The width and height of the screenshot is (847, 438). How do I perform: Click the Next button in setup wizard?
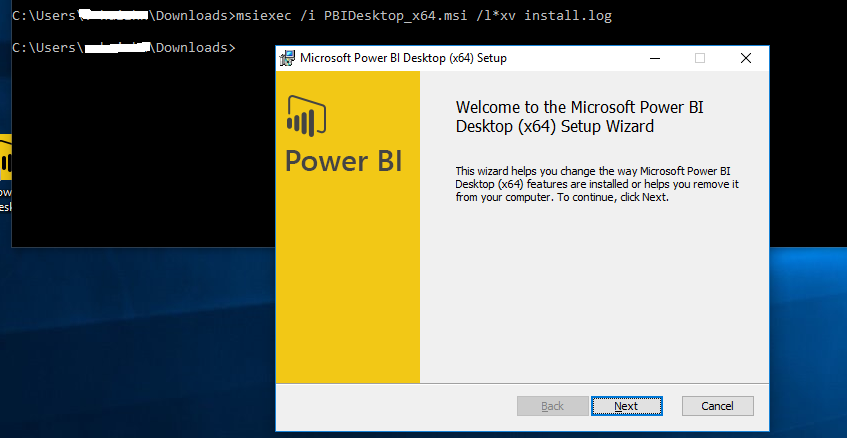(626, 406)
